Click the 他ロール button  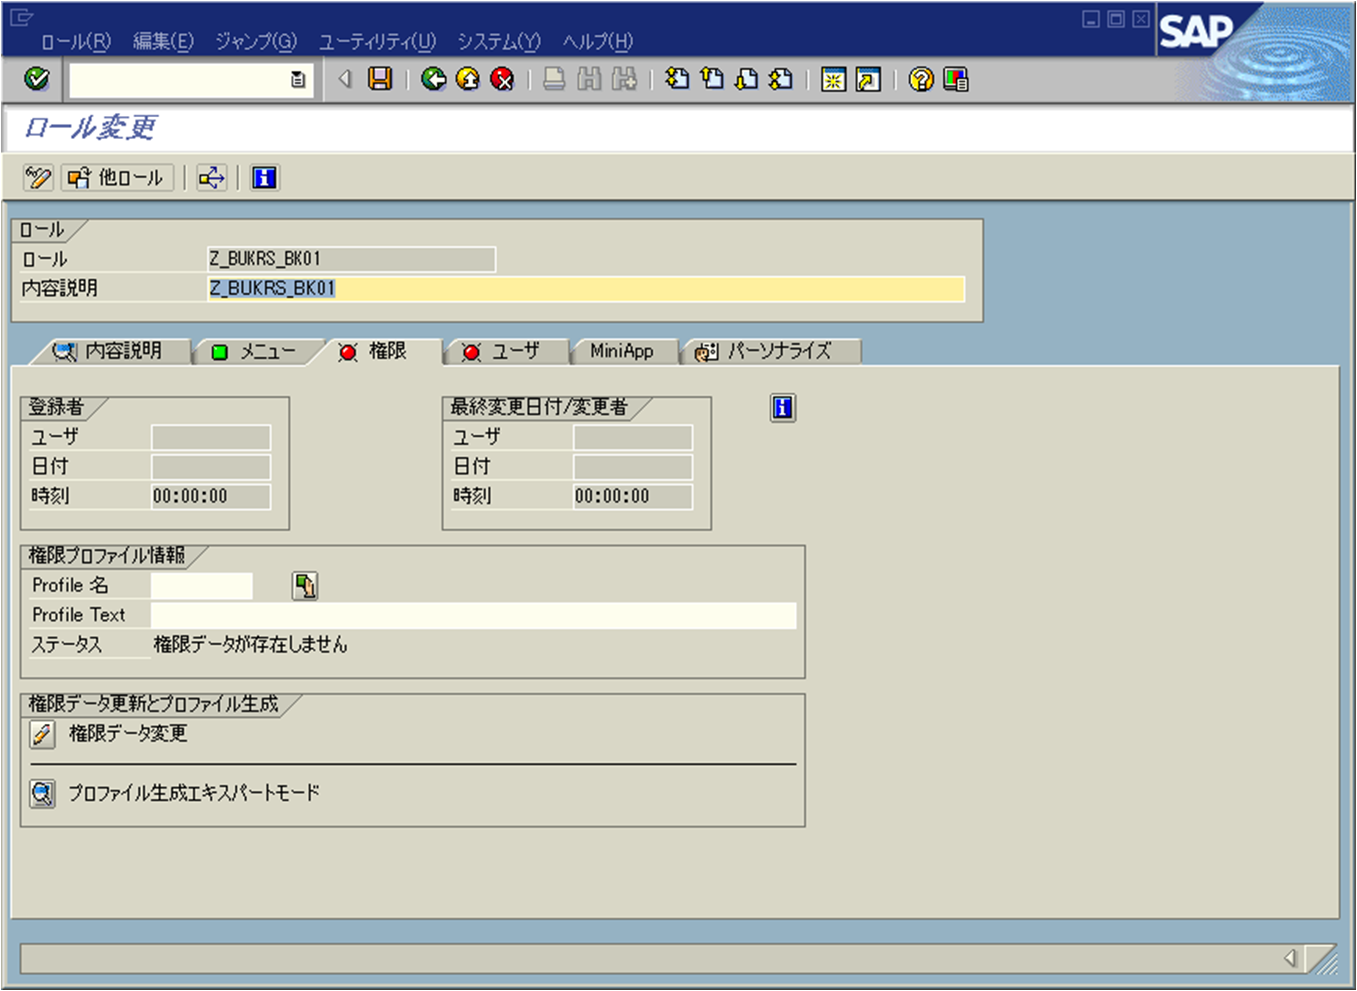[117, 178]
